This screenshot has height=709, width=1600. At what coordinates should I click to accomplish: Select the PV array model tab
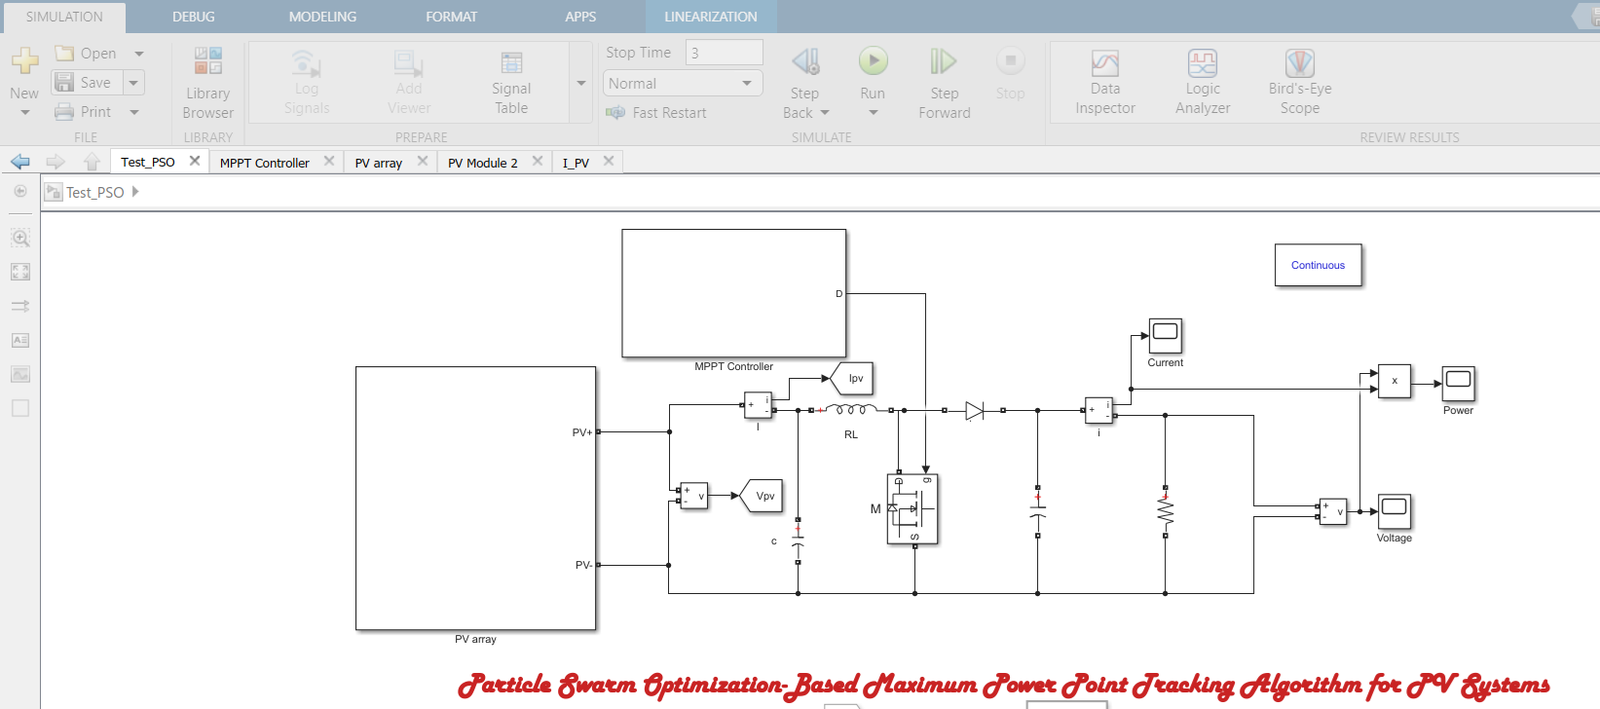378,162
